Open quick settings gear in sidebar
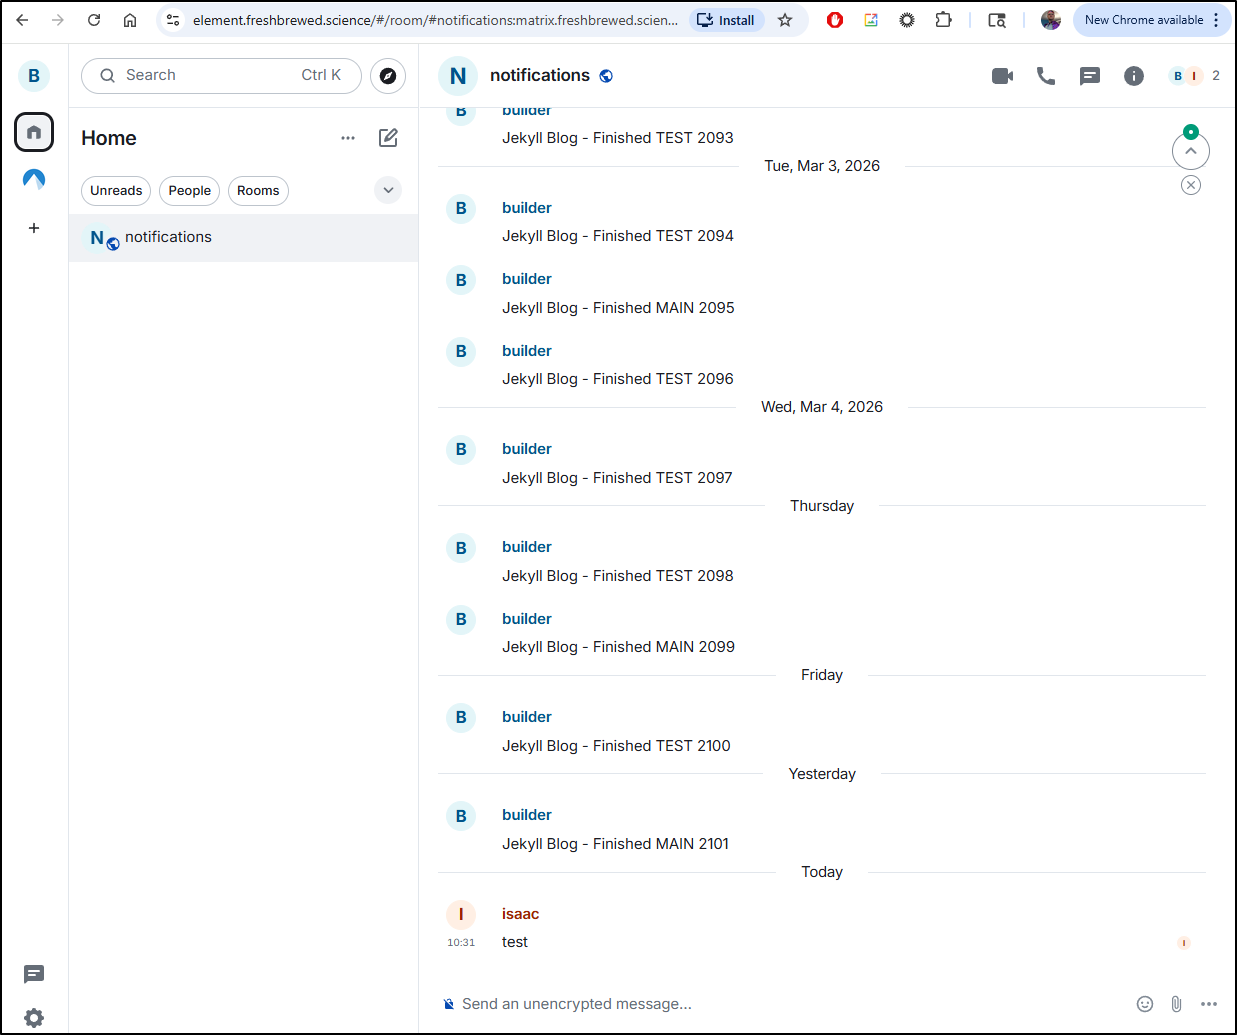This screenshot has height=1035, width=1237. point(34,1017)
